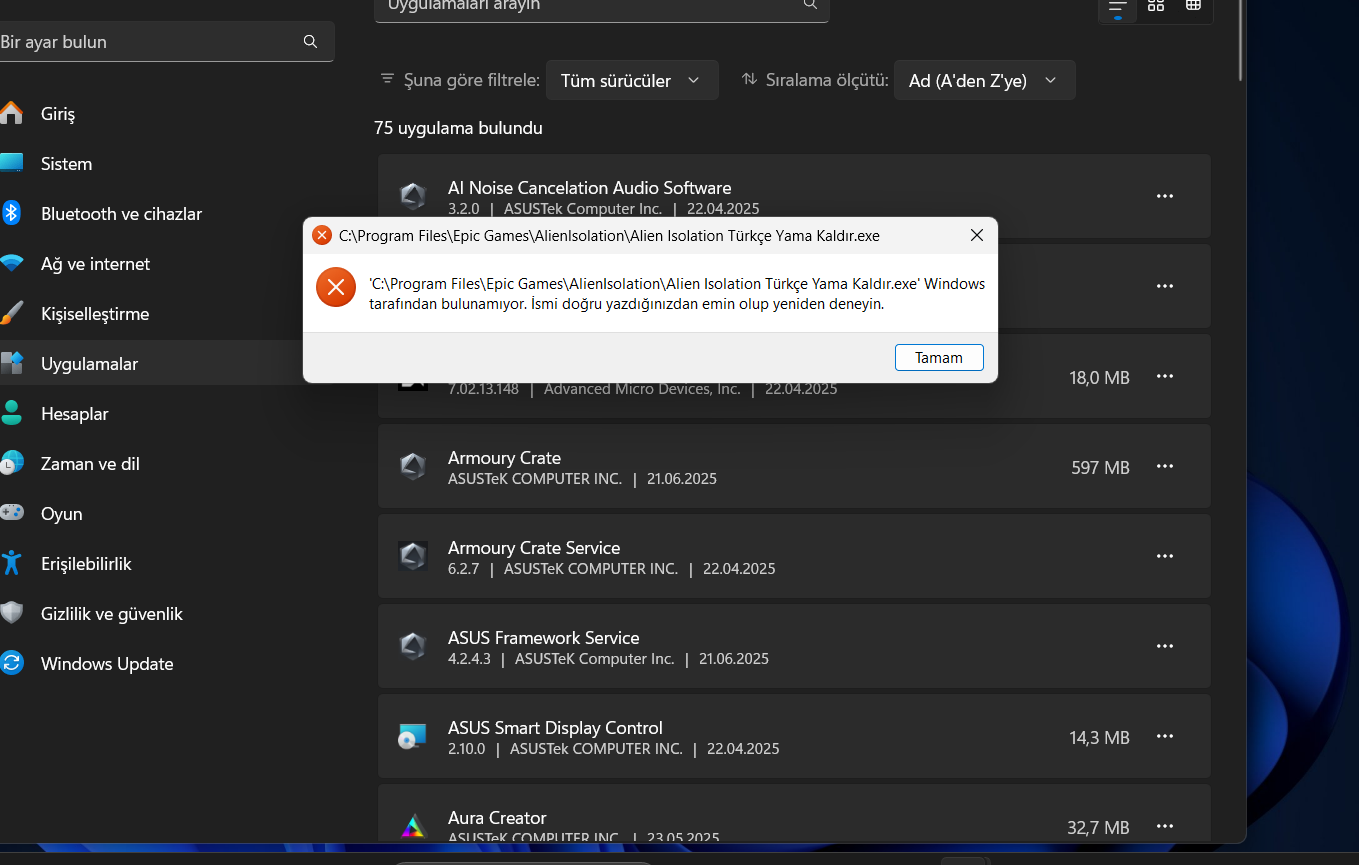The width and height of the screenshot is (1359, 865).
Task: Click the '14,3 MB' size value
Action: point(1099,738)
